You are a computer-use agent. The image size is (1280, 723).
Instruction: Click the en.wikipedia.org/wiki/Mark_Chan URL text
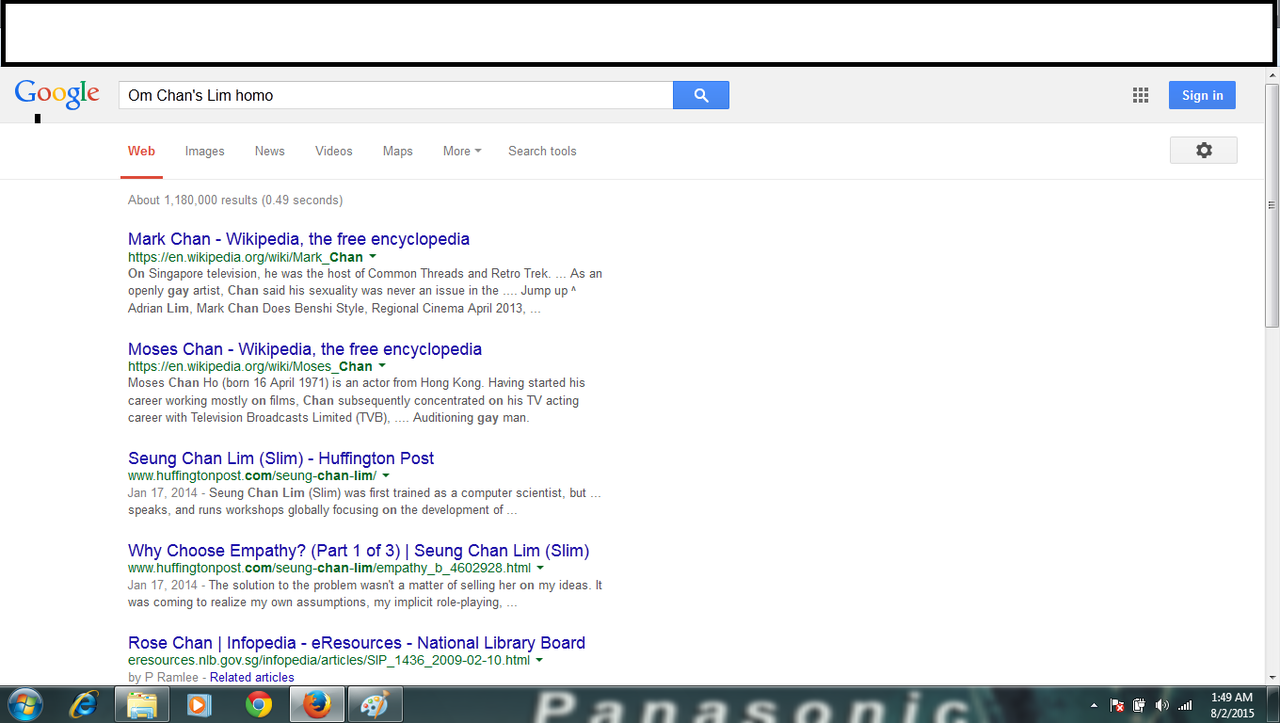245,257
